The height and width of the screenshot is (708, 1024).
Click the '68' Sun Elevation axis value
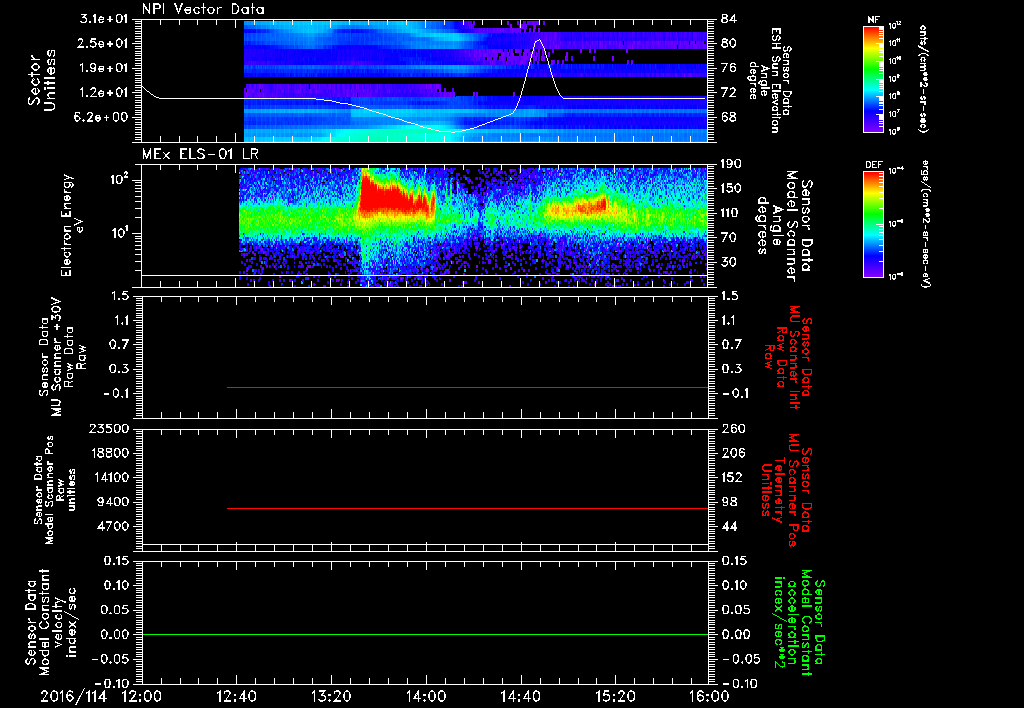click(x=729, y=118)
